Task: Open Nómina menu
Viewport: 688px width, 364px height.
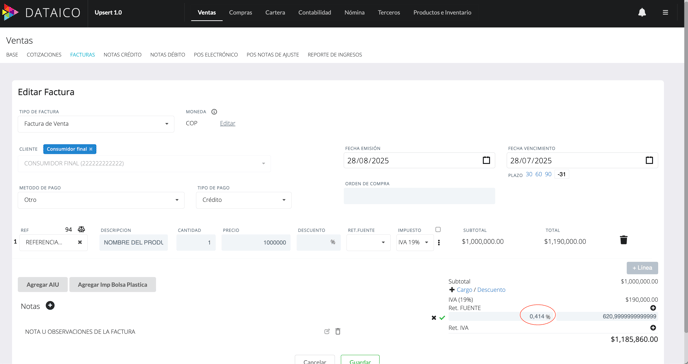Action: [x=355, y=13]
